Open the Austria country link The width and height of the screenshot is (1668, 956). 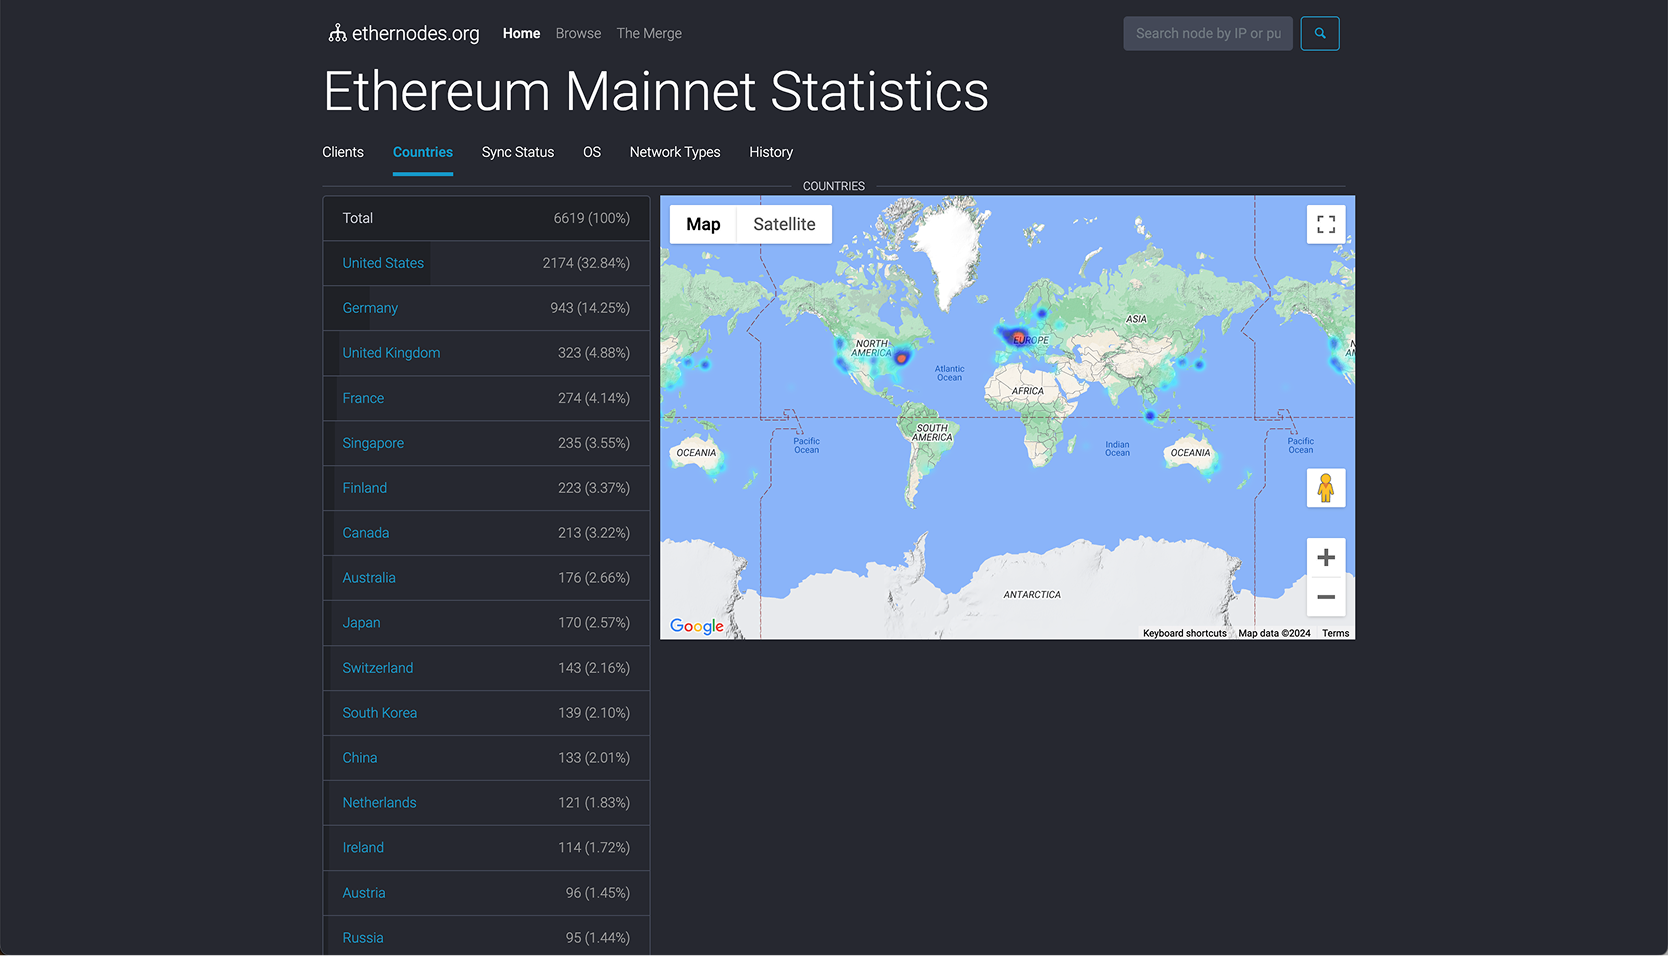[x=364, y=893]
